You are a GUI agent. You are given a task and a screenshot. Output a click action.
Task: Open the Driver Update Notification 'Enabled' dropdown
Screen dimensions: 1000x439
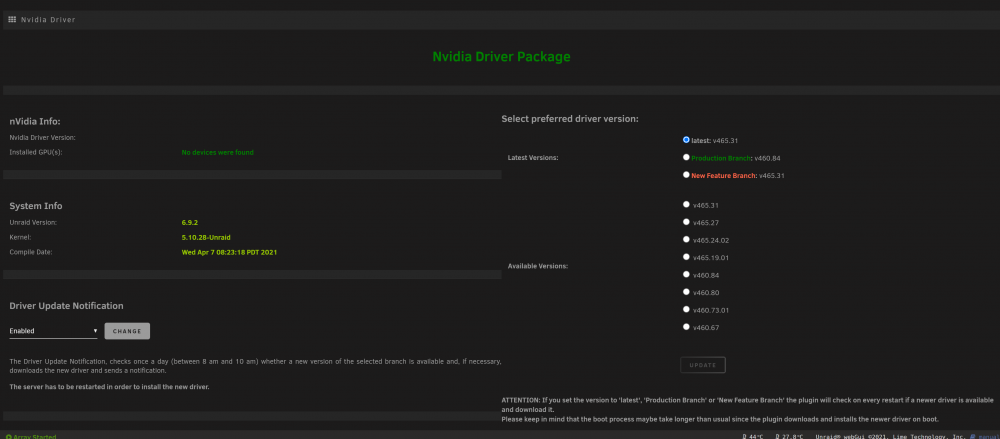click(x=54, y=331)
